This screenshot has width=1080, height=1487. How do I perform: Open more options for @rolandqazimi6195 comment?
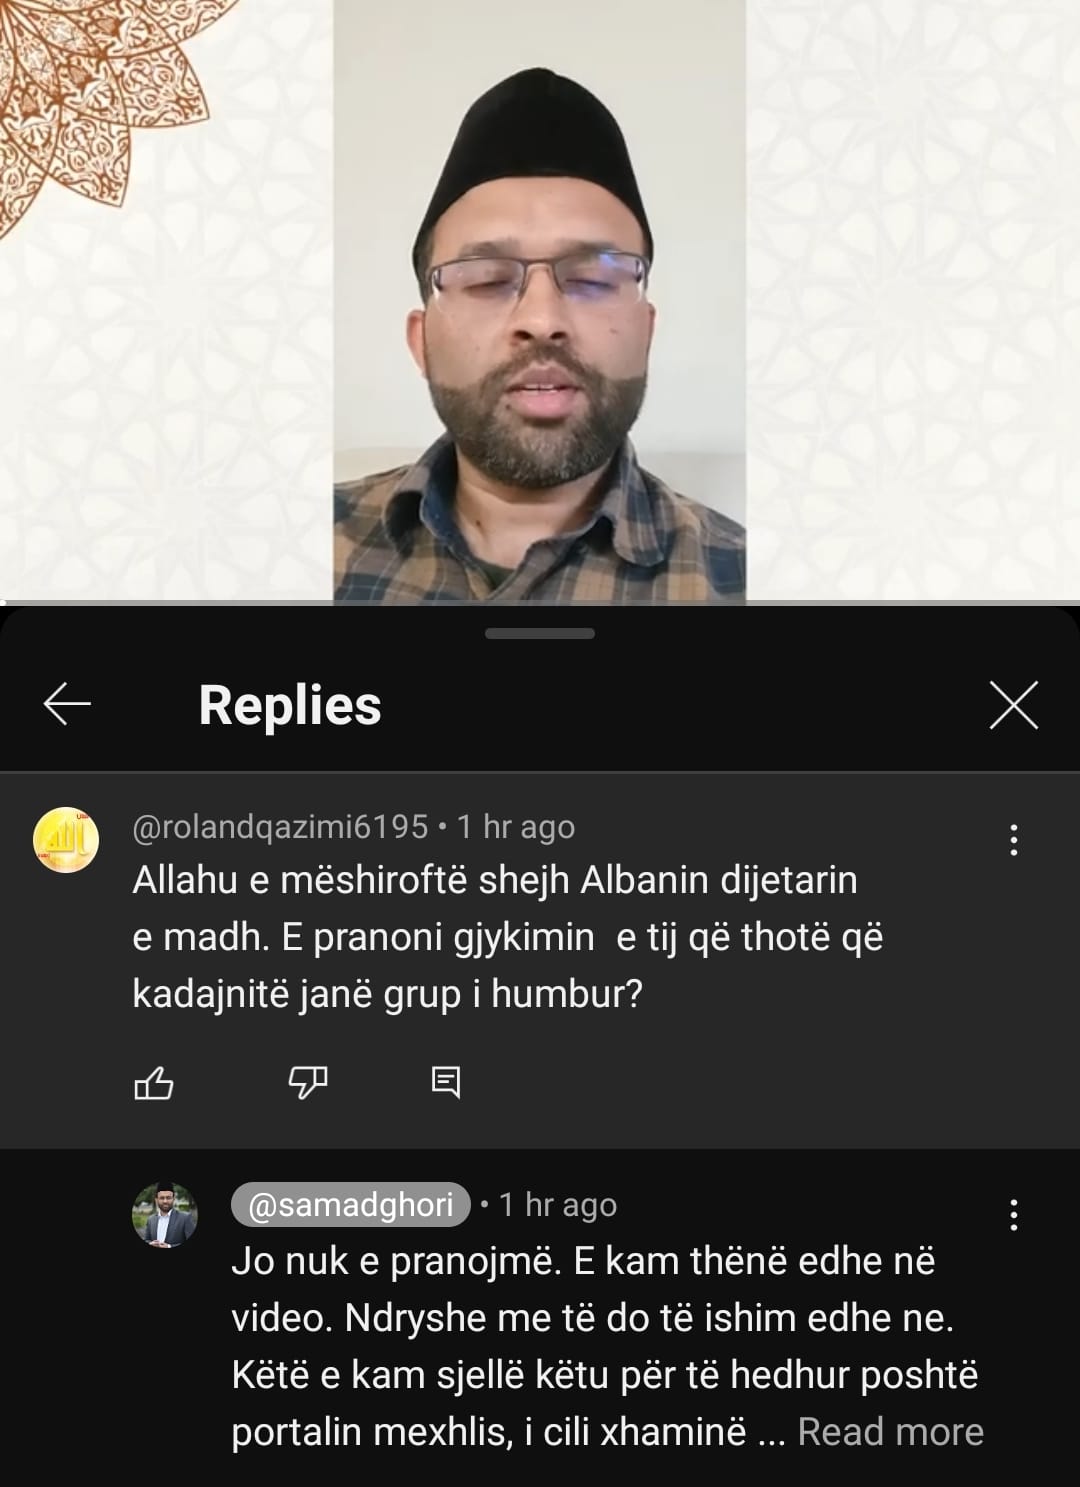coord(1014,840)
